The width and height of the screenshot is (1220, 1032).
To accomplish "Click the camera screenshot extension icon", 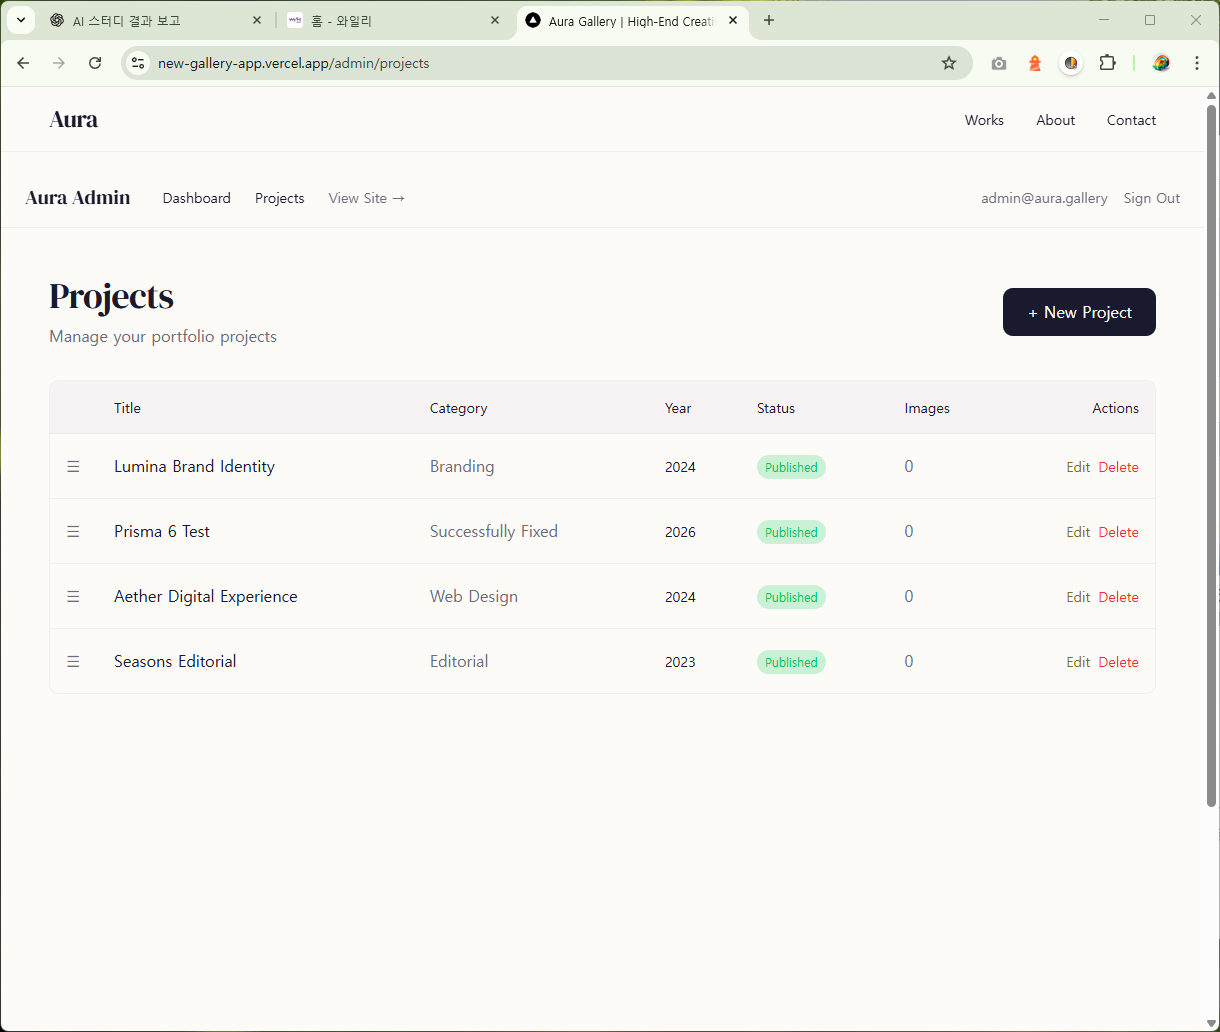I will click(x=998, y=63).
